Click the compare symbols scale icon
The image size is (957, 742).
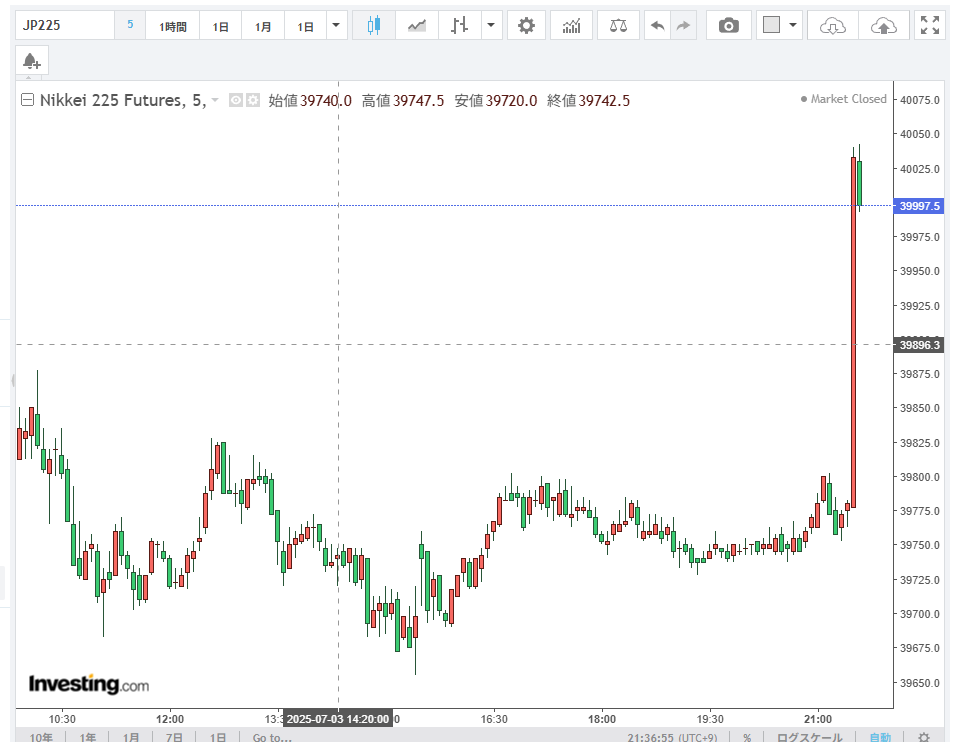click(x=618, y=26)
